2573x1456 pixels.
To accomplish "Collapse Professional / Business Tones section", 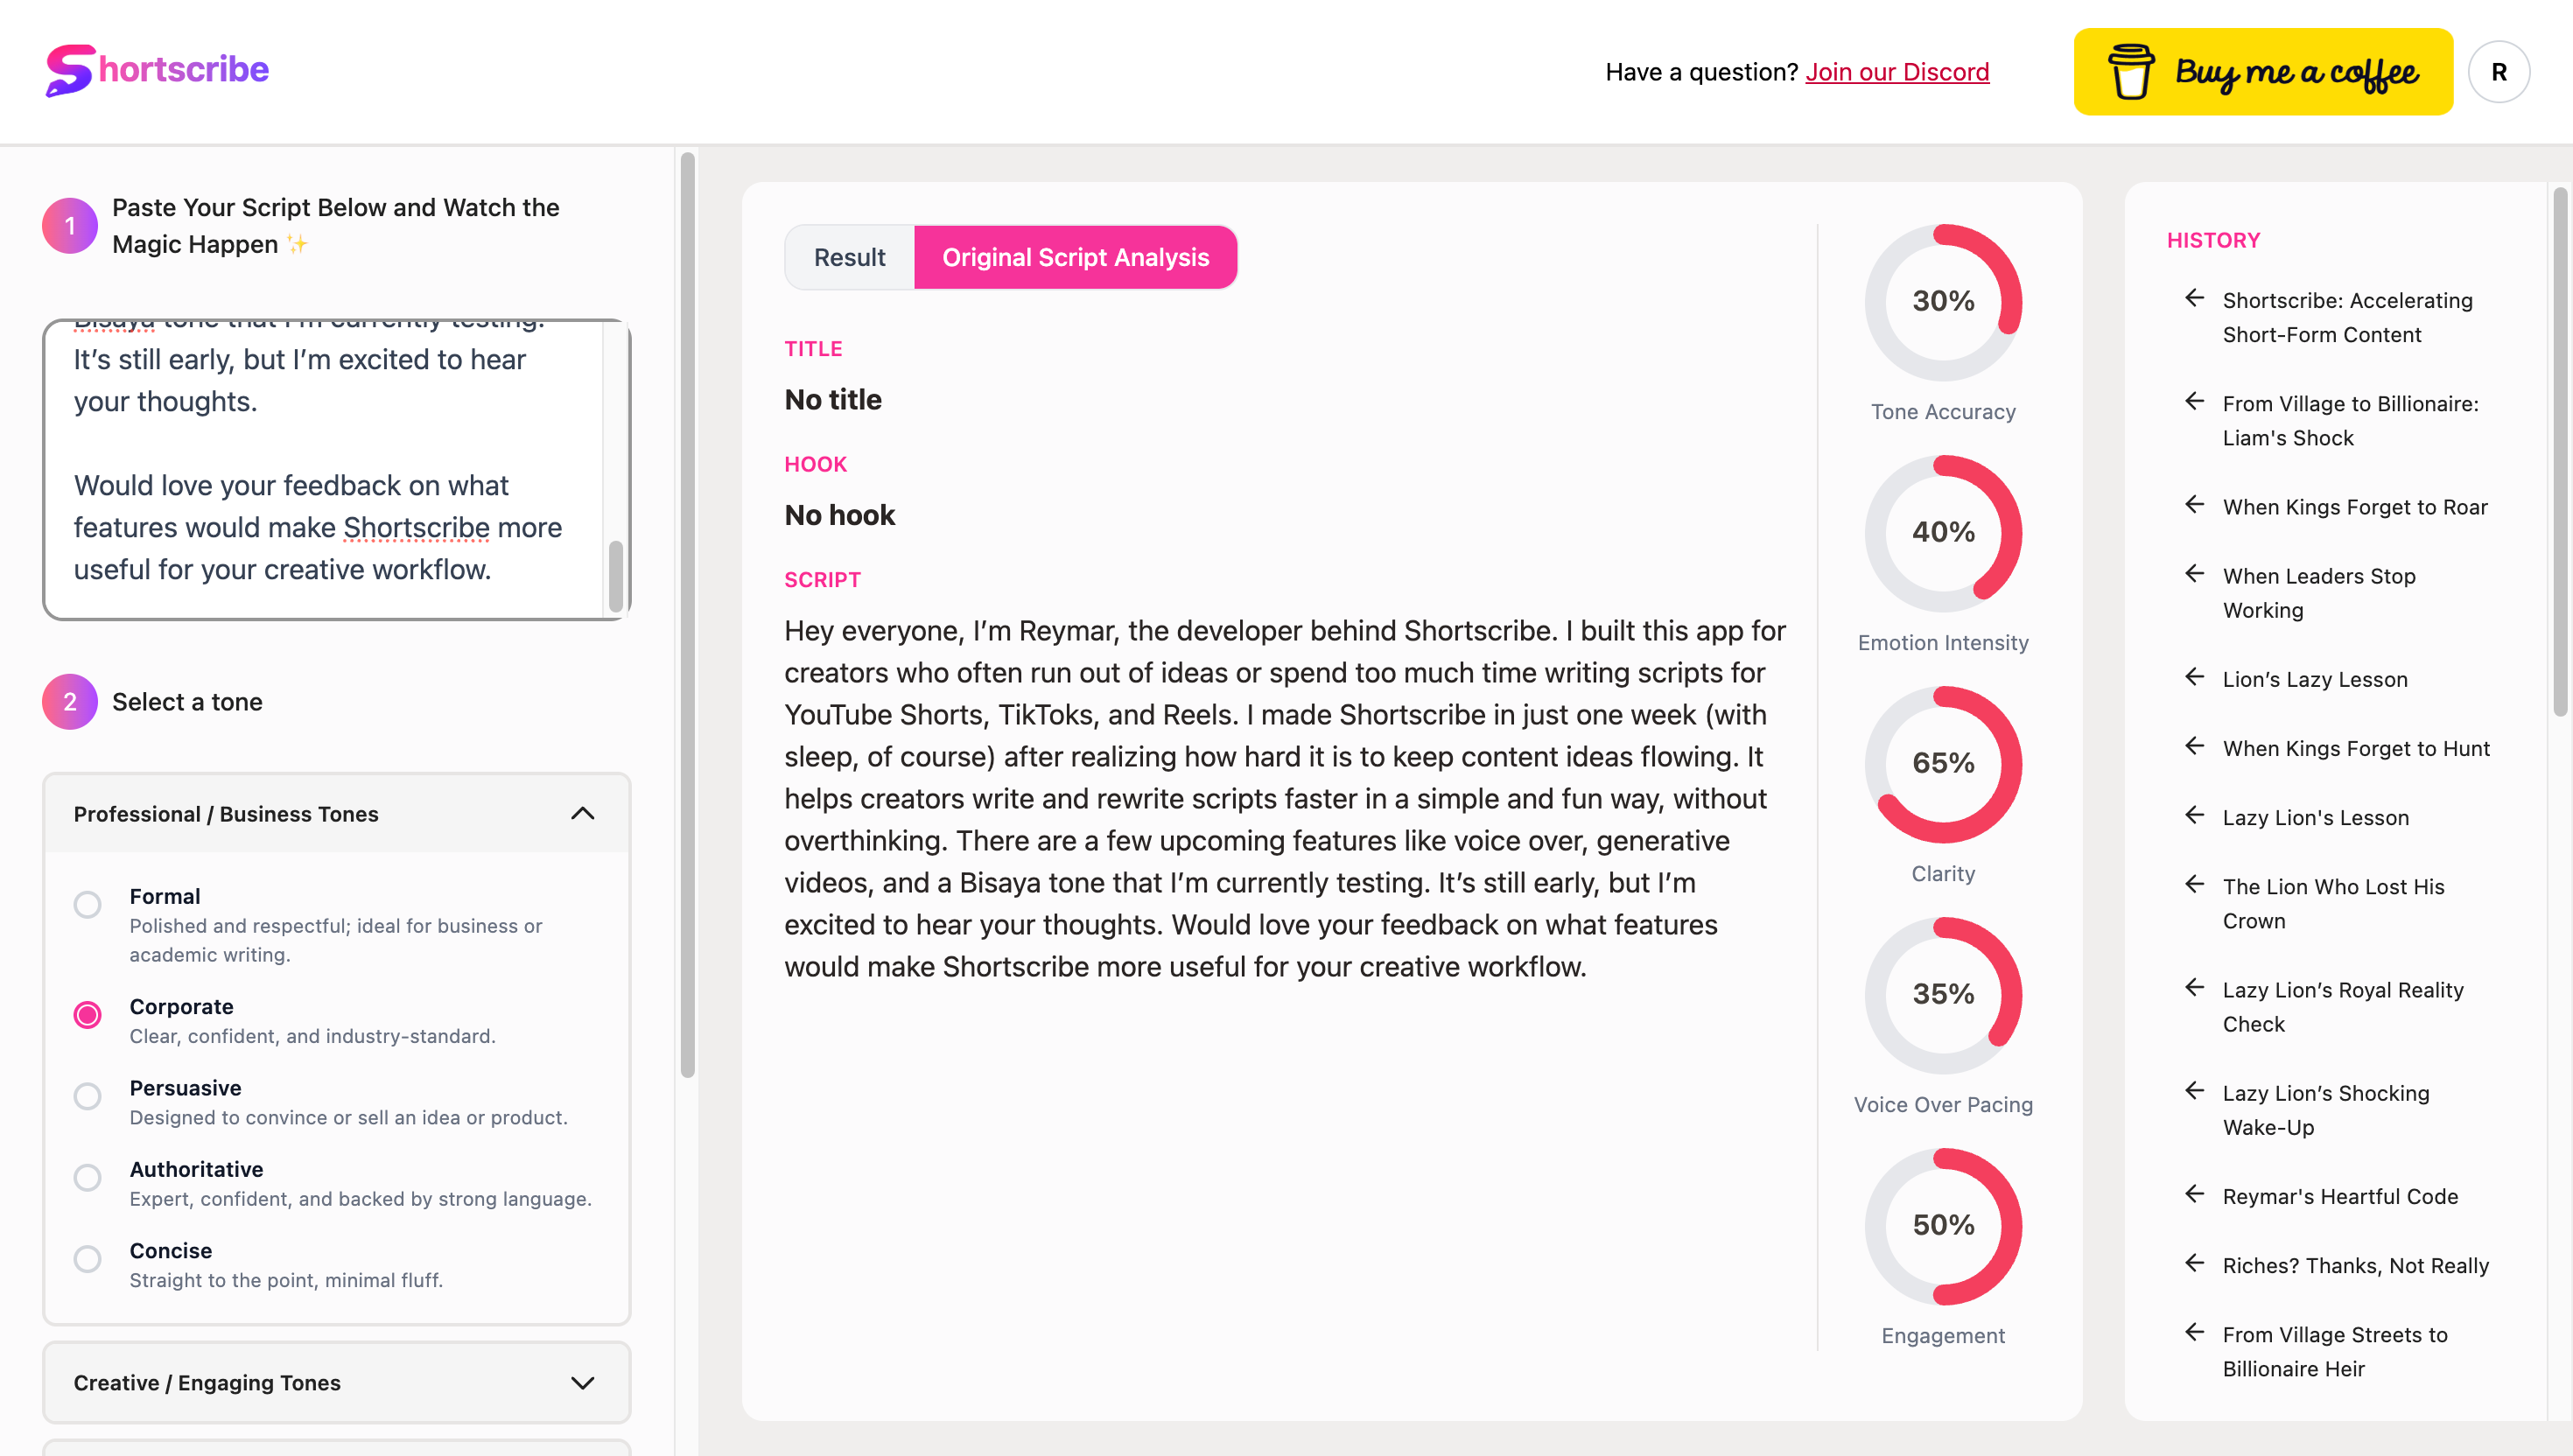I will 583,813.
